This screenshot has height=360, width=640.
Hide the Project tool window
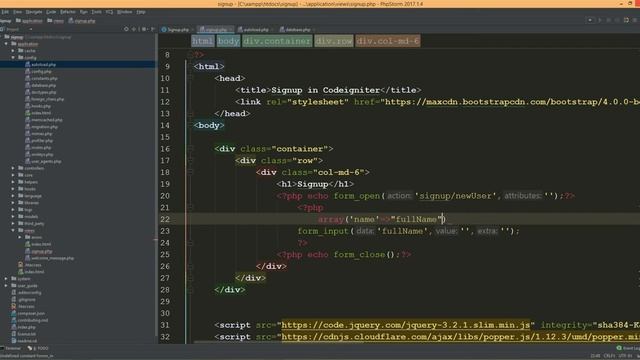point(153,29)
